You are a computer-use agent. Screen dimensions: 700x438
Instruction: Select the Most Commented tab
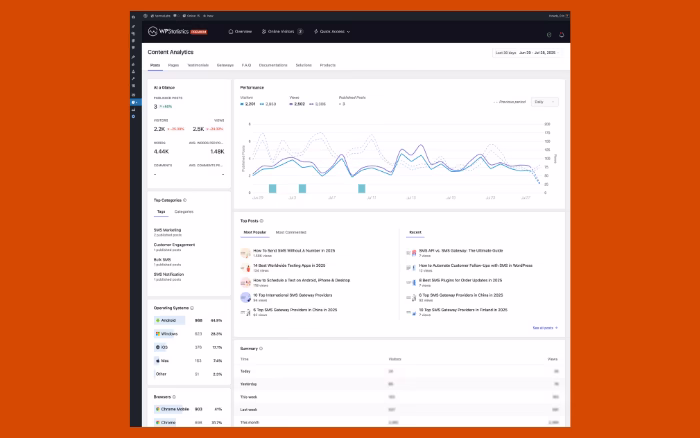[291, 233]
